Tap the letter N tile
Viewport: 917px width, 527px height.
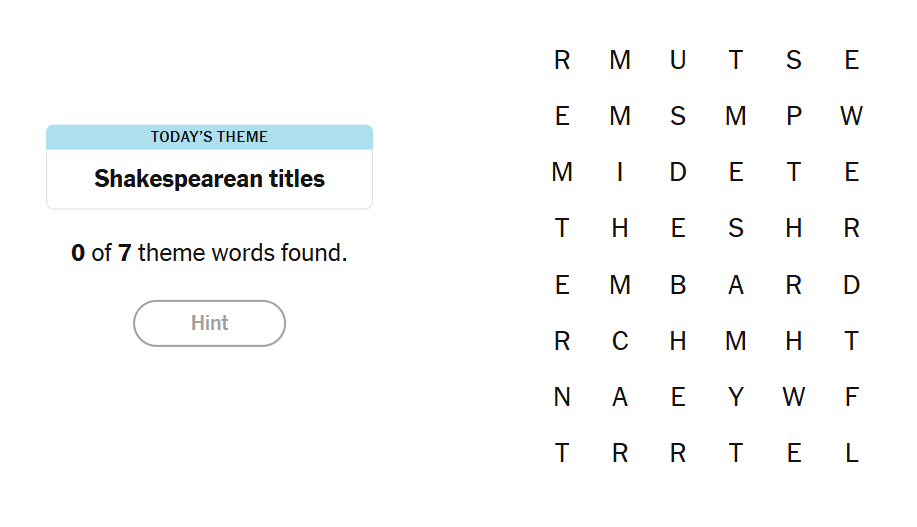coord(562,397)
